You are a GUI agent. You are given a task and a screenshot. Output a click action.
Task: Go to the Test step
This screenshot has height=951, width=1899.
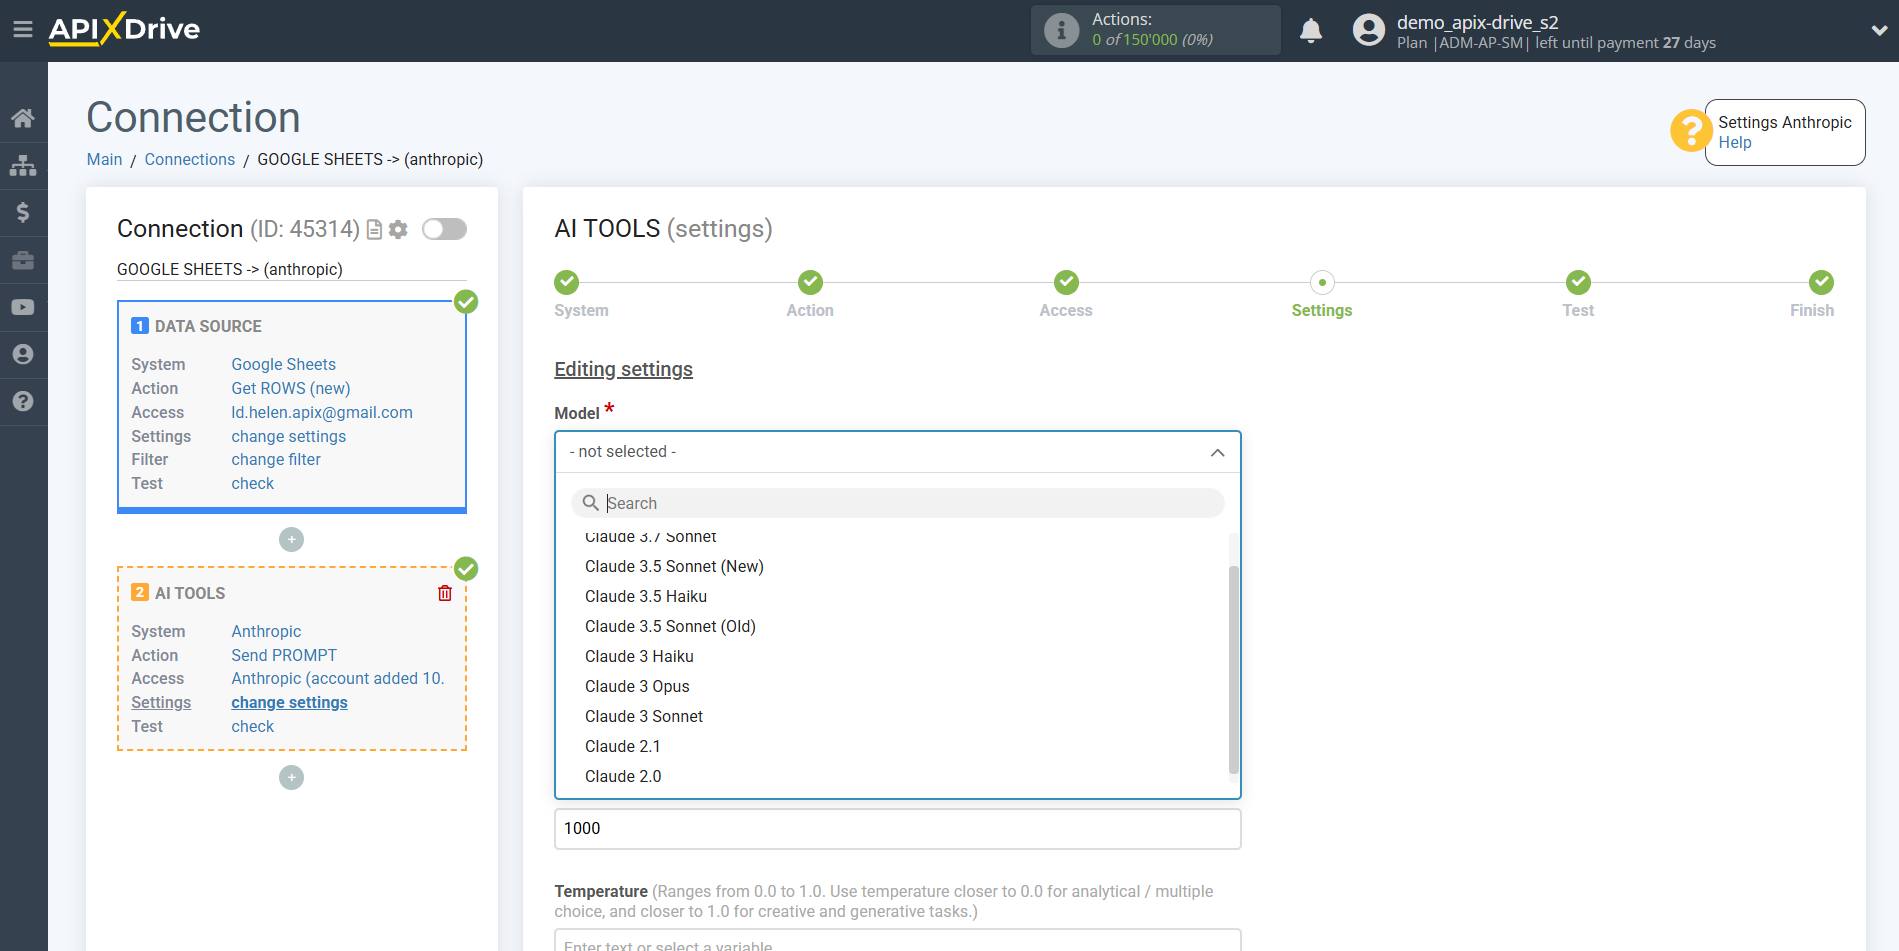click(1578, 282)
